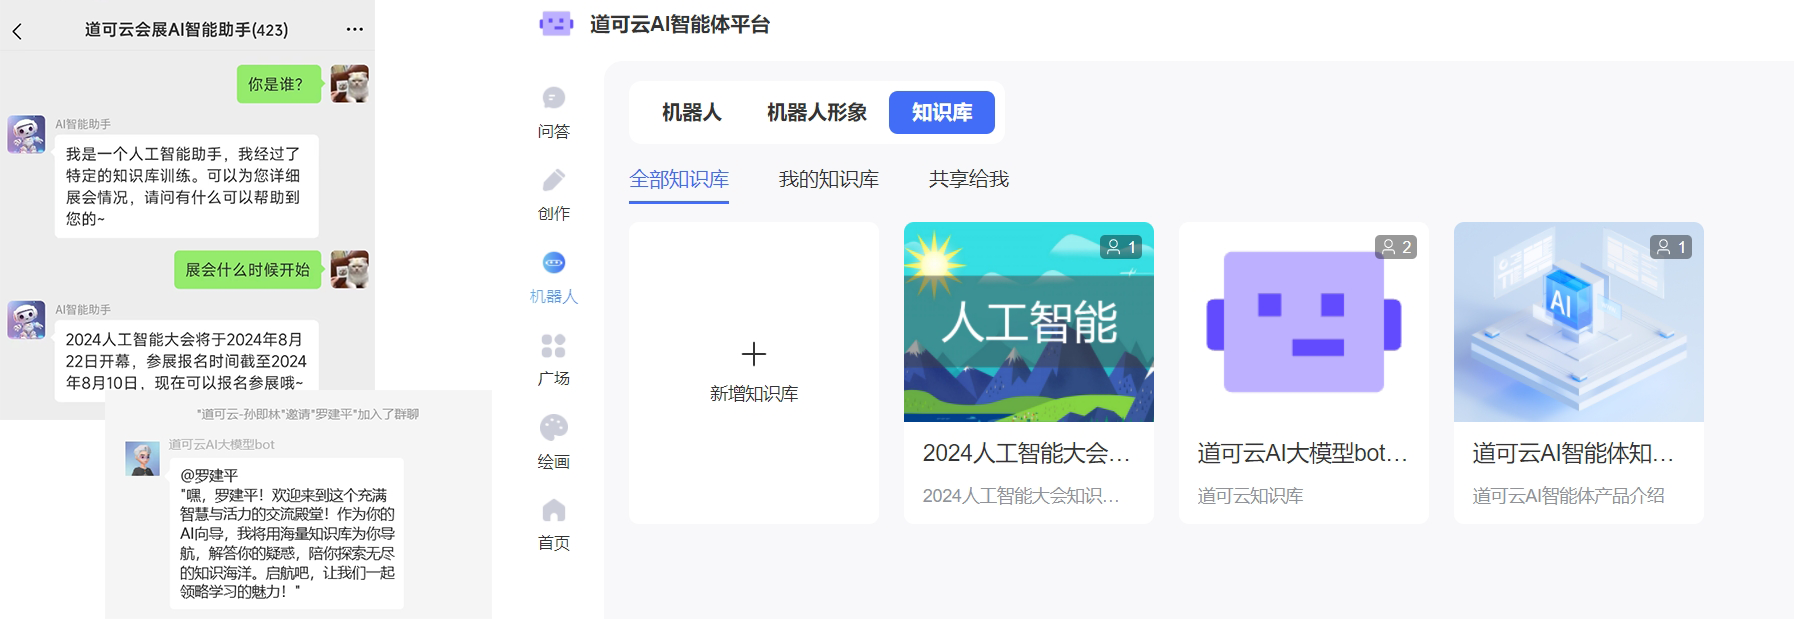Click the member count badge on 道可云AI智能体 card

tap(1670, 247)
